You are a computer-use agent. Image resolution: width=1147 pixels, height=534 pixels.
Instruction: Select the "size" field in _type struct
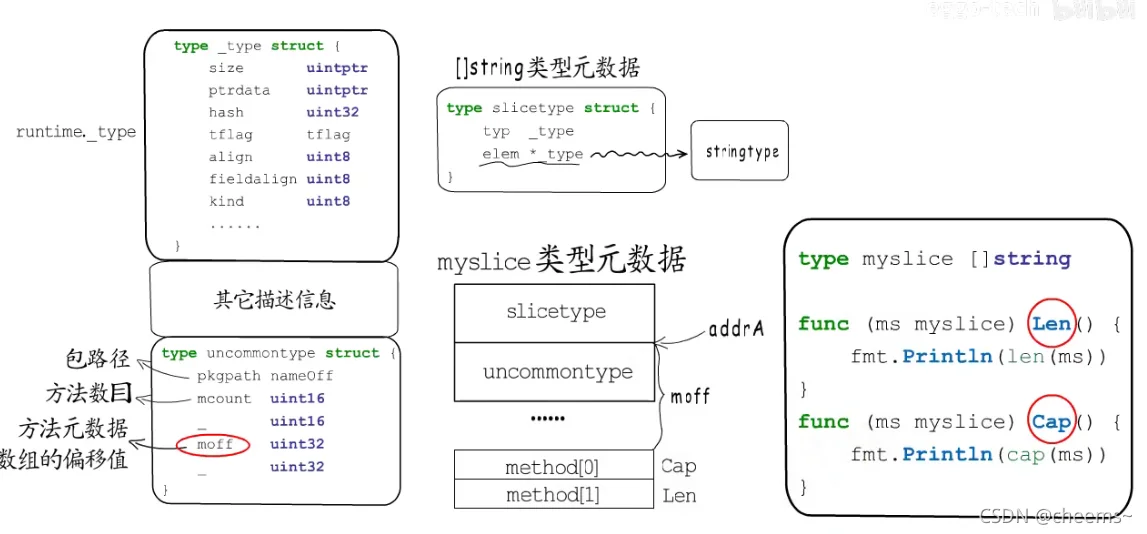click(226, 68)
